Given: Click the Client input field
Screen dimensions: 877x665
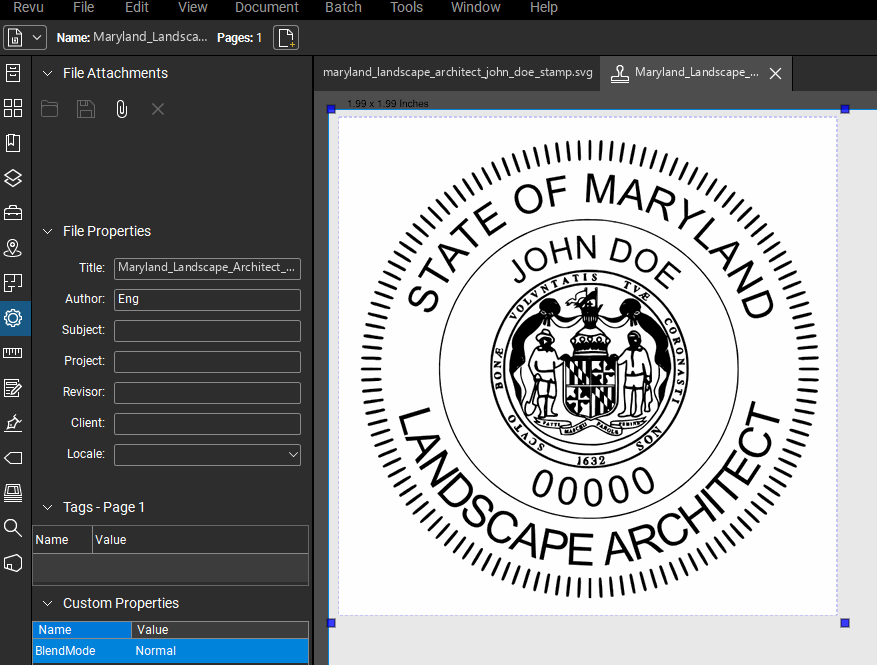Looking at the screenshot, I should tap(208, 424).
